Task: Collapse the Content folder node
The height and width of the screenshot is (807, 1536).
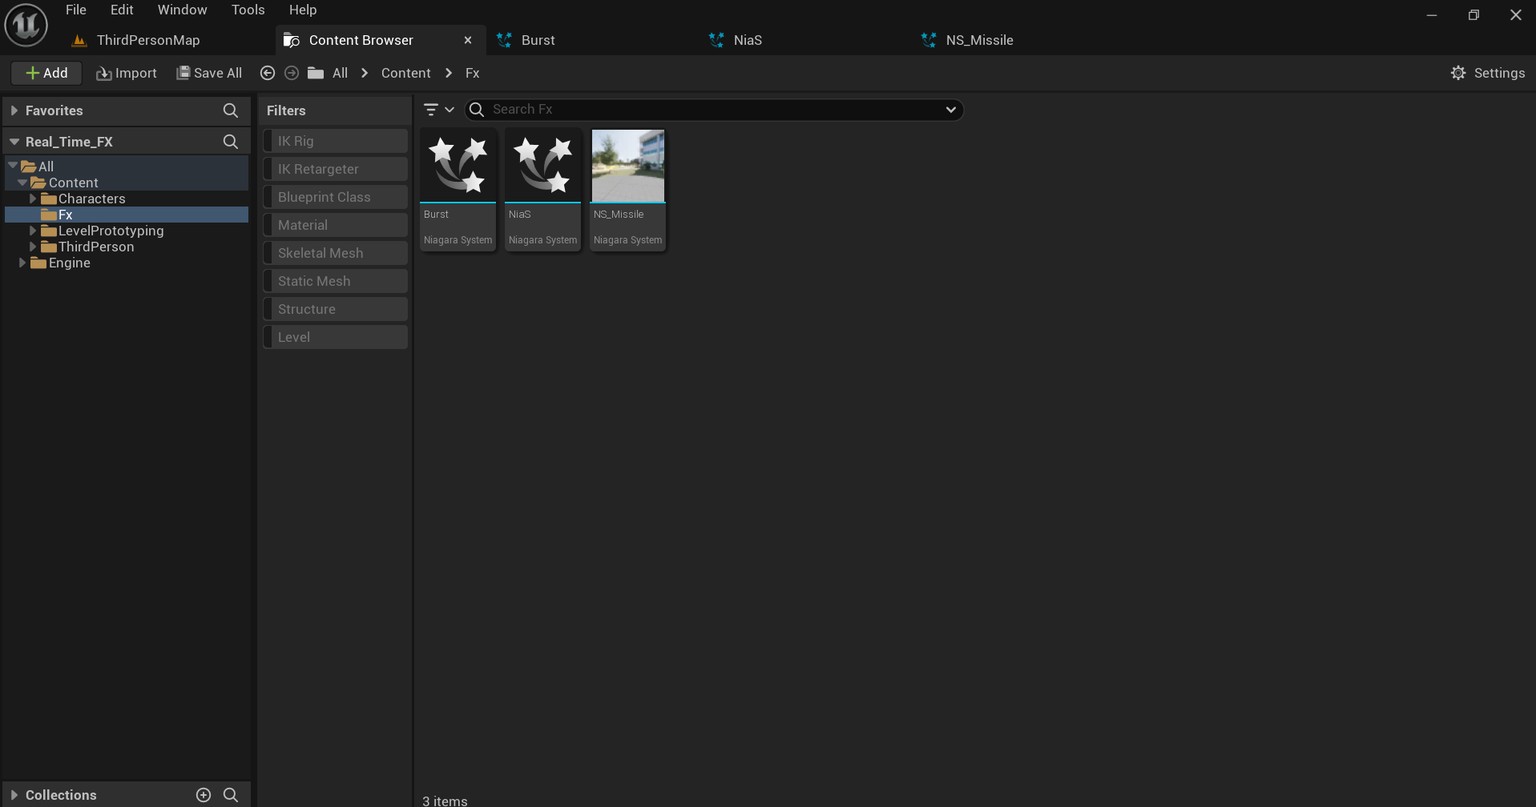Action: pyautogui.click(x=23, y=182)
